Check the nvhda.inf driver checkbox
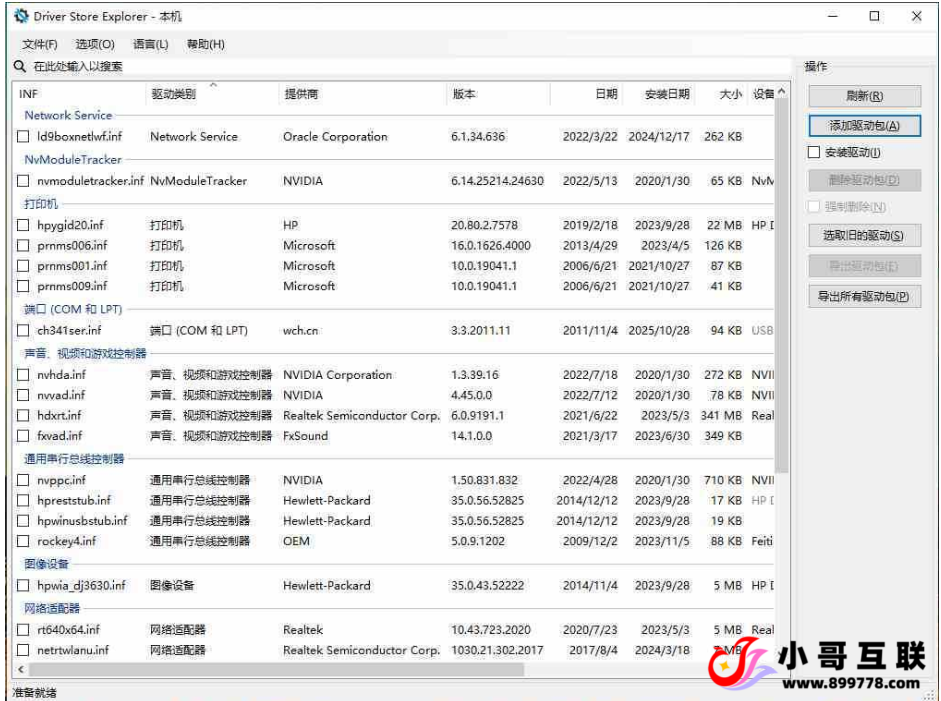The image size is (941, 701). click(x=24, y=374)
